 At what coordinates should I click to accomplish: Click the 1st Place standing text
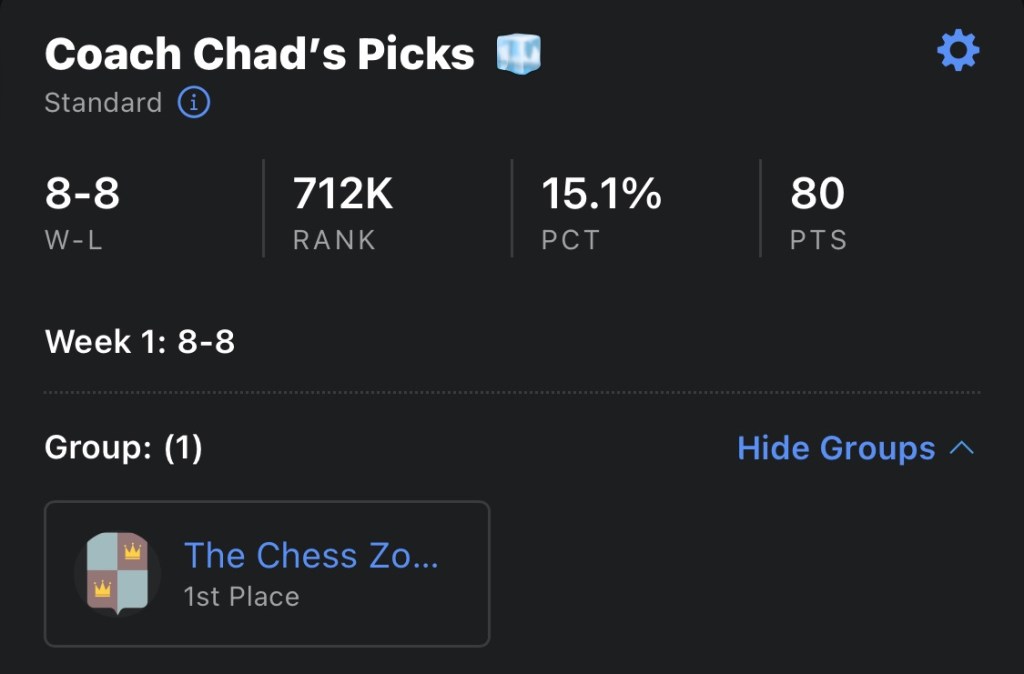[x=241, y=597]
